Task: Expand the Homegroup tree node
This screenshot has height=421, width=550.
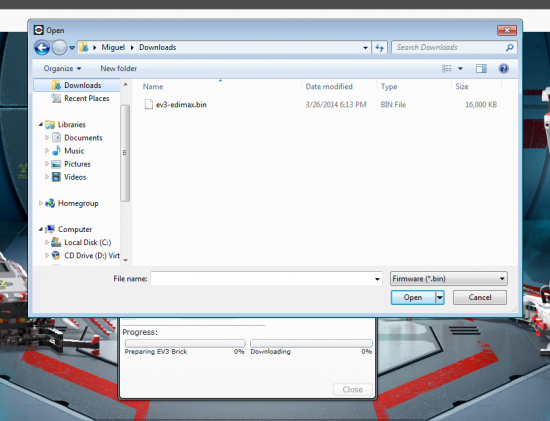Action: [x=41, y=203]
